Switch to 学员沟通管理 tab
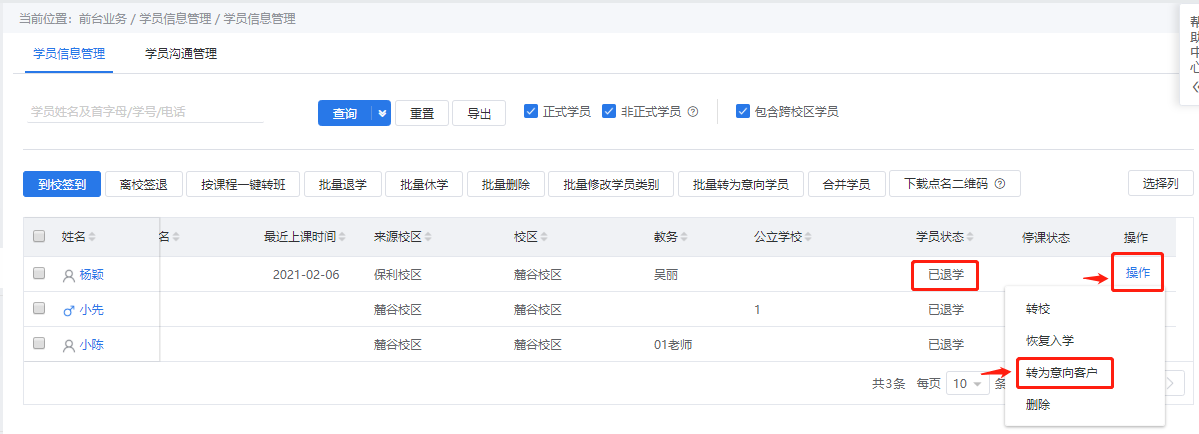 [x=181, y=54]
